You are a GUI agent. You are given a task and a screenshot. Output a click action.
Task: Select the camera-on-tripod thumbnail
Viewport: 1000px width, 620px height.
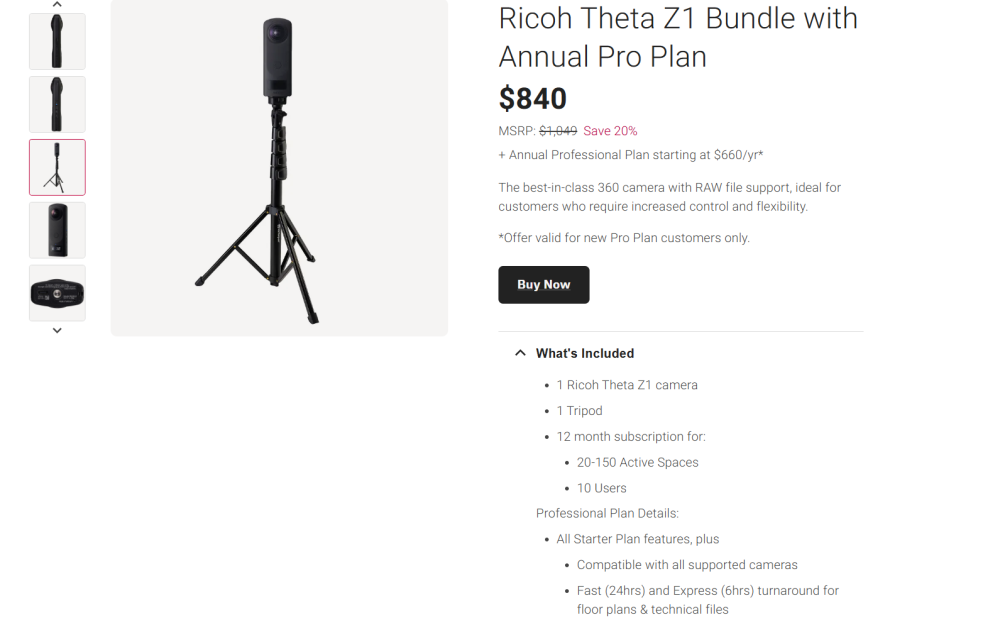pos(57,167)
